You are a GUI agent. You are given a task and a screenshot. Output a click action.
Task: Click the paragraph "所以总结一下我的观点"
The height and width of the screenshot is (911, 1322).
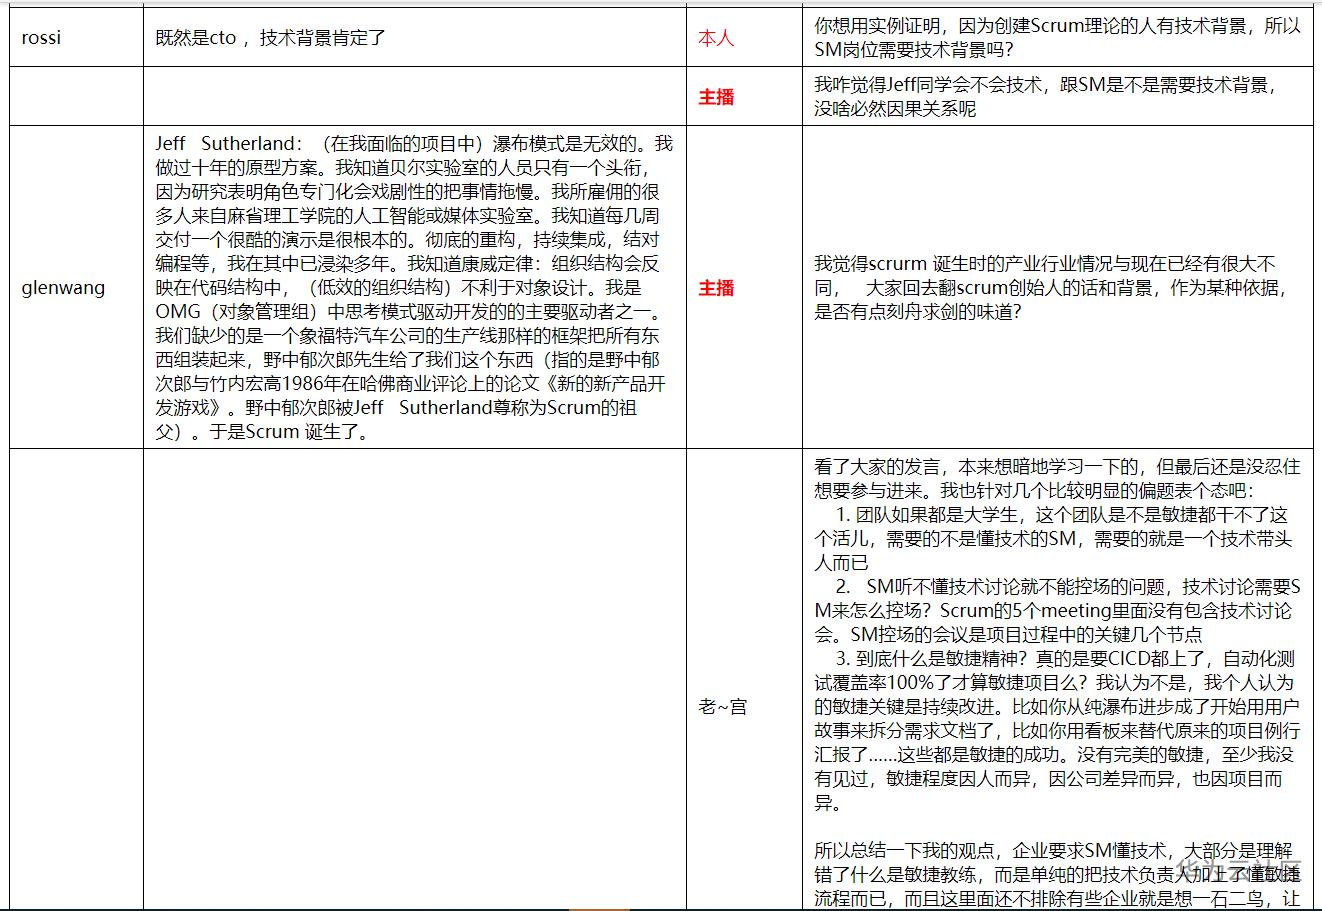(1057, 875)
